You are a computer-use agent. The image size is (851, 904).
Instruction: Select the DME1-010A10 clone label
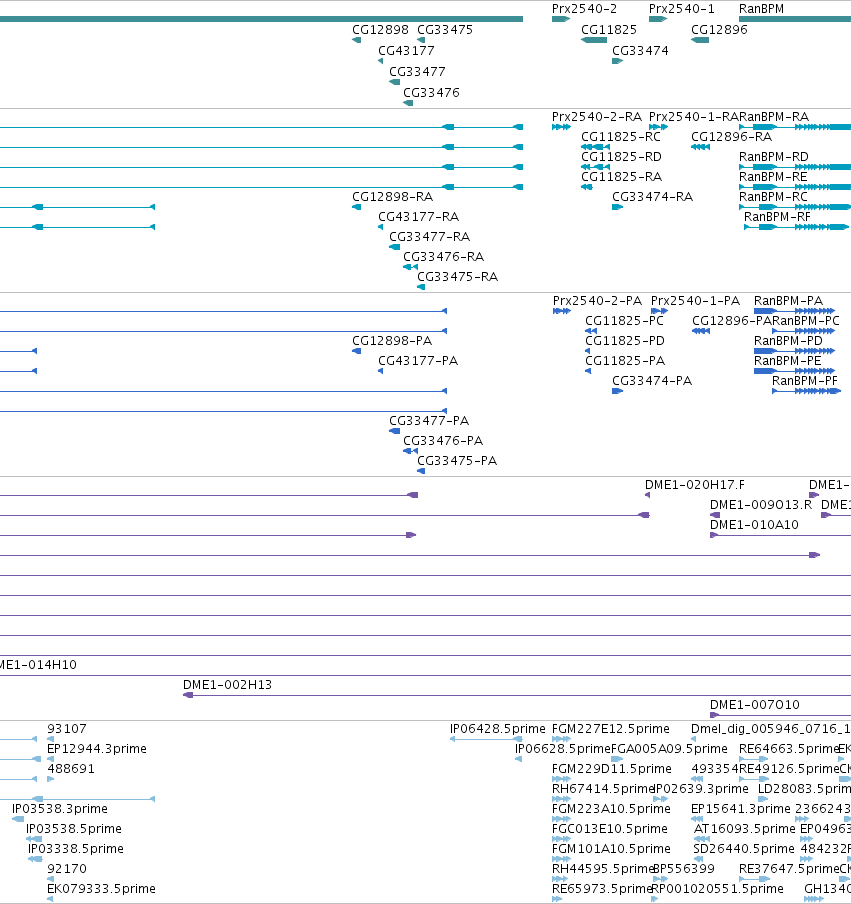coord(754,525)
